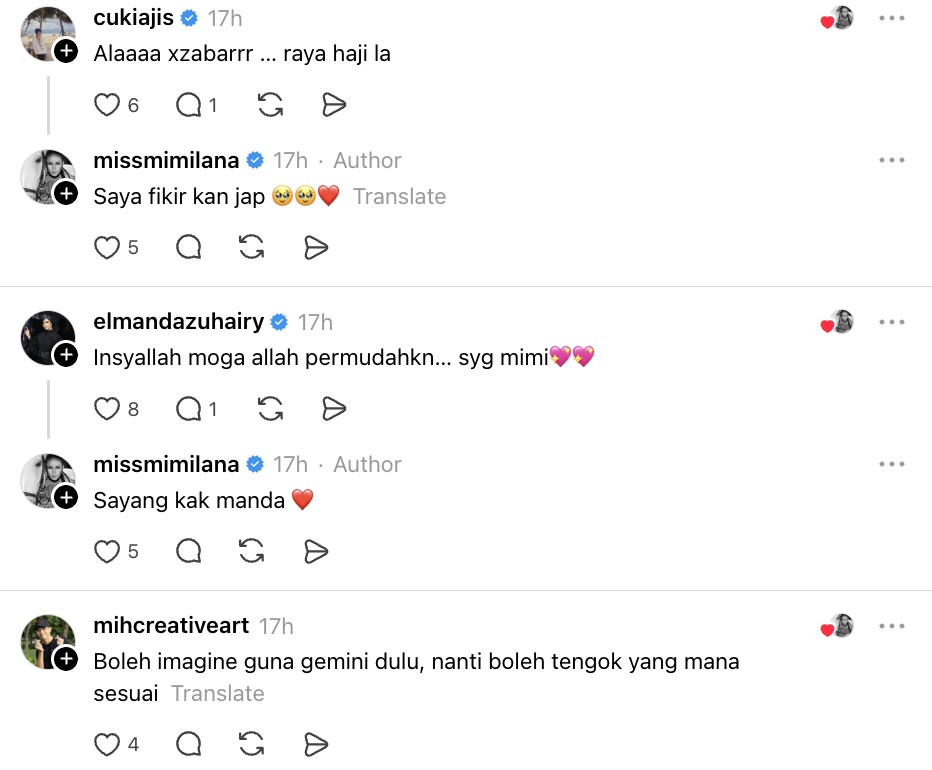Like the 'Saya fikir kan jap' reply

pyautogui.click(x=107, y=247)
